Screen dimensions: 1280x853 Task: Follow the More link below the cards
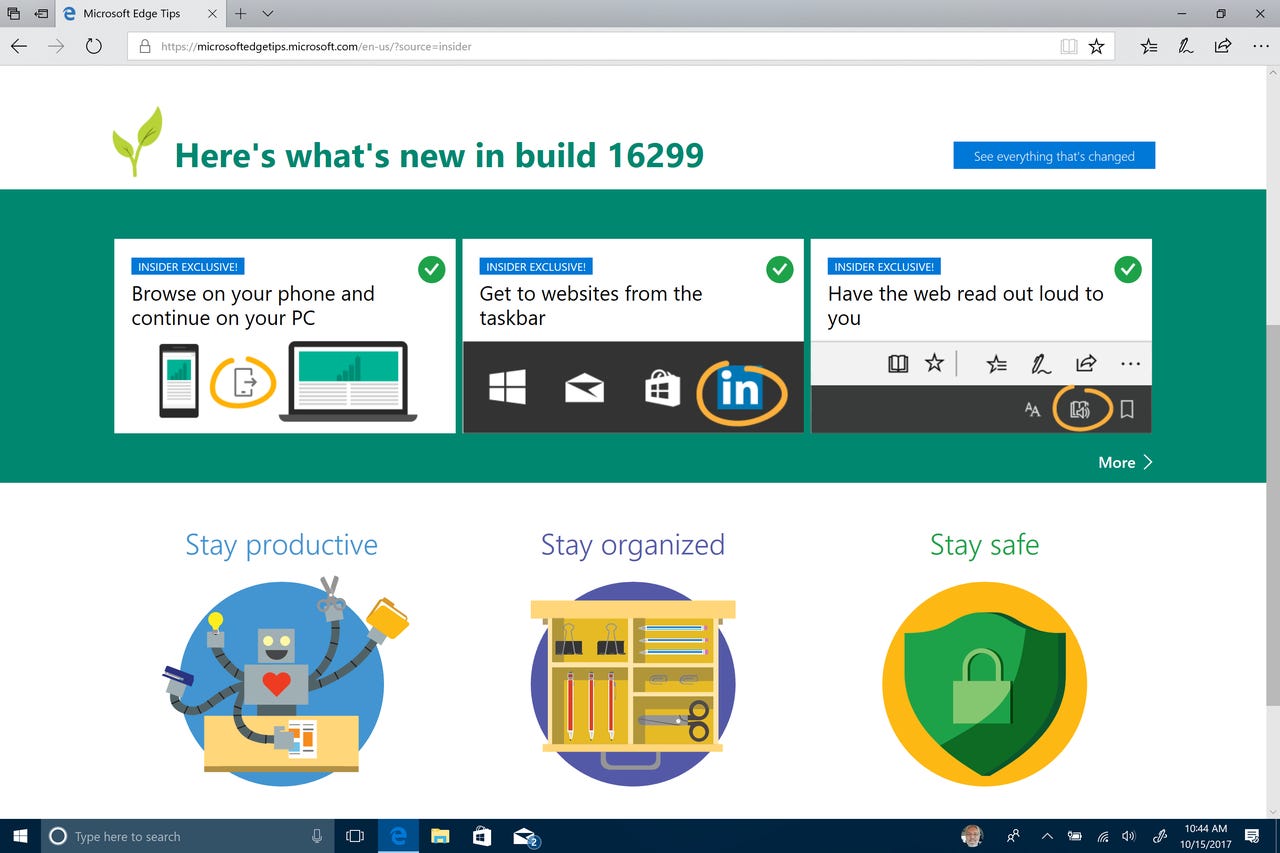pyautogui.click(x=1117, y=462)
